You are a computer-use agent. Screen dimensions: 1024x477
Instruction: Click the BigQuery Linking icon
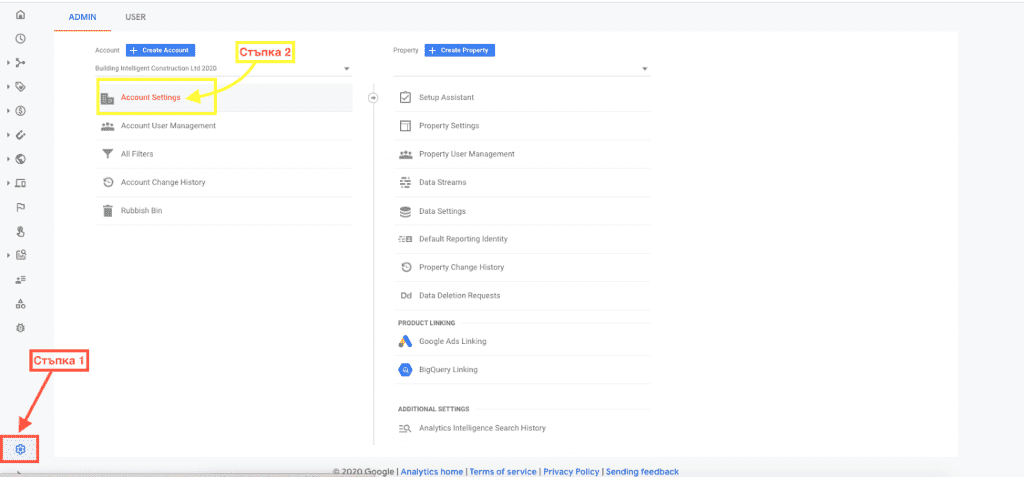click(x=405, y=370)
